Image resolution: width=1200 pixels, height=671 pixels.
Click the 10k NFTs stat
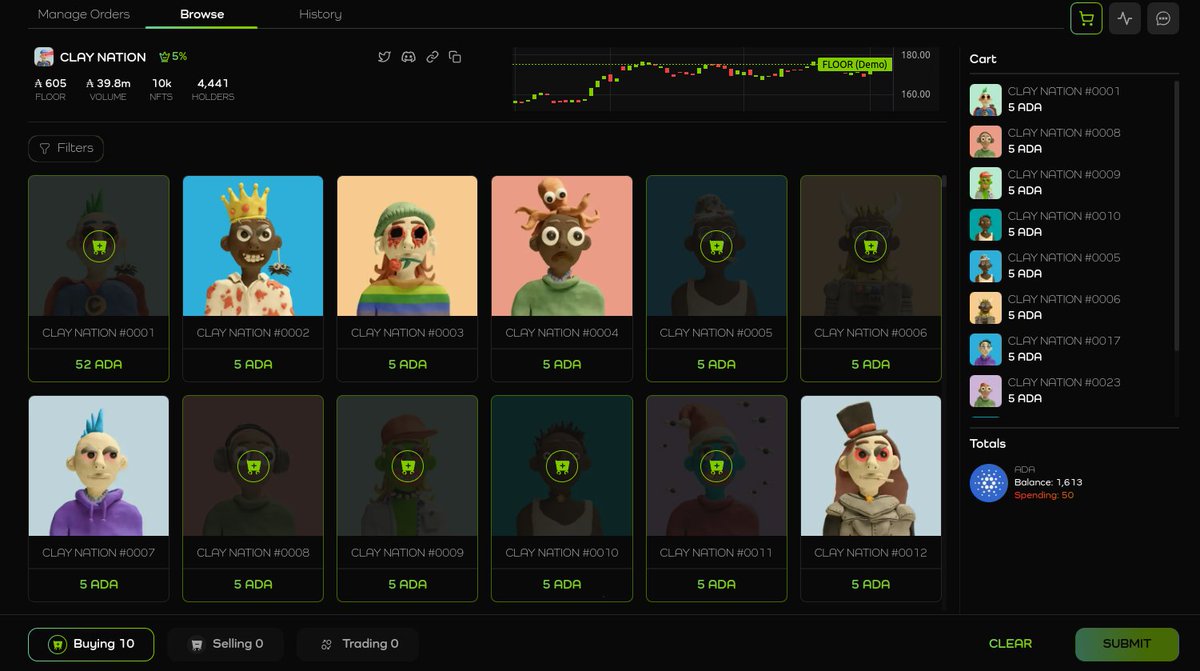(x=161, y=83)
